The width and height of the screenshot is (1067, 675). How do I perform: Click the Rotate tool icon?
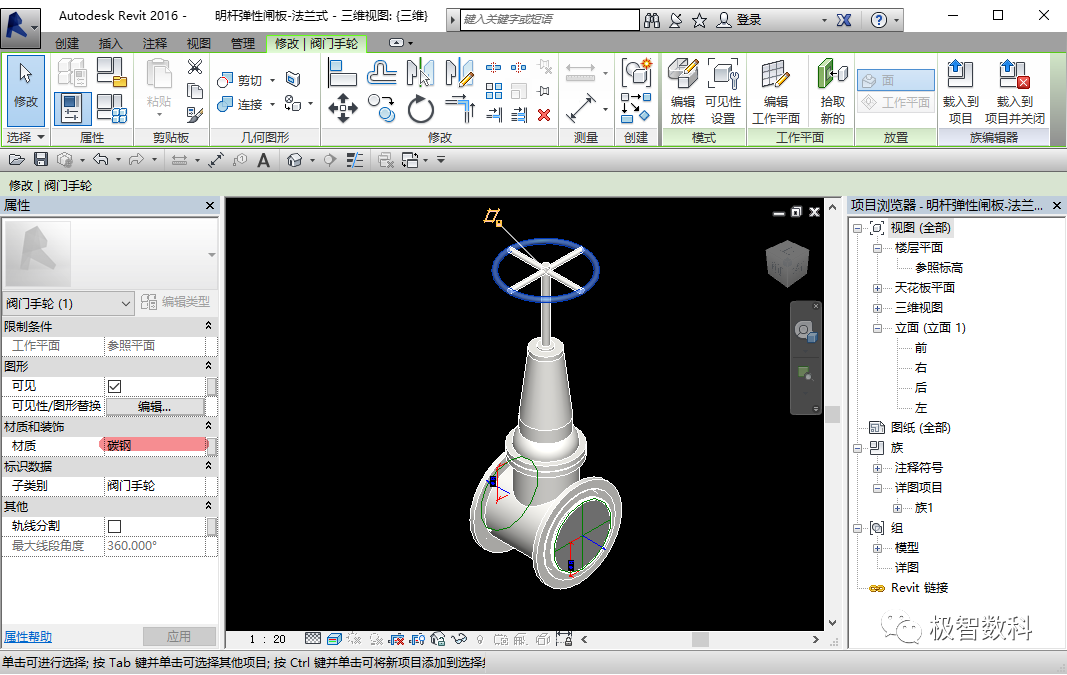(x=421, y=109)
